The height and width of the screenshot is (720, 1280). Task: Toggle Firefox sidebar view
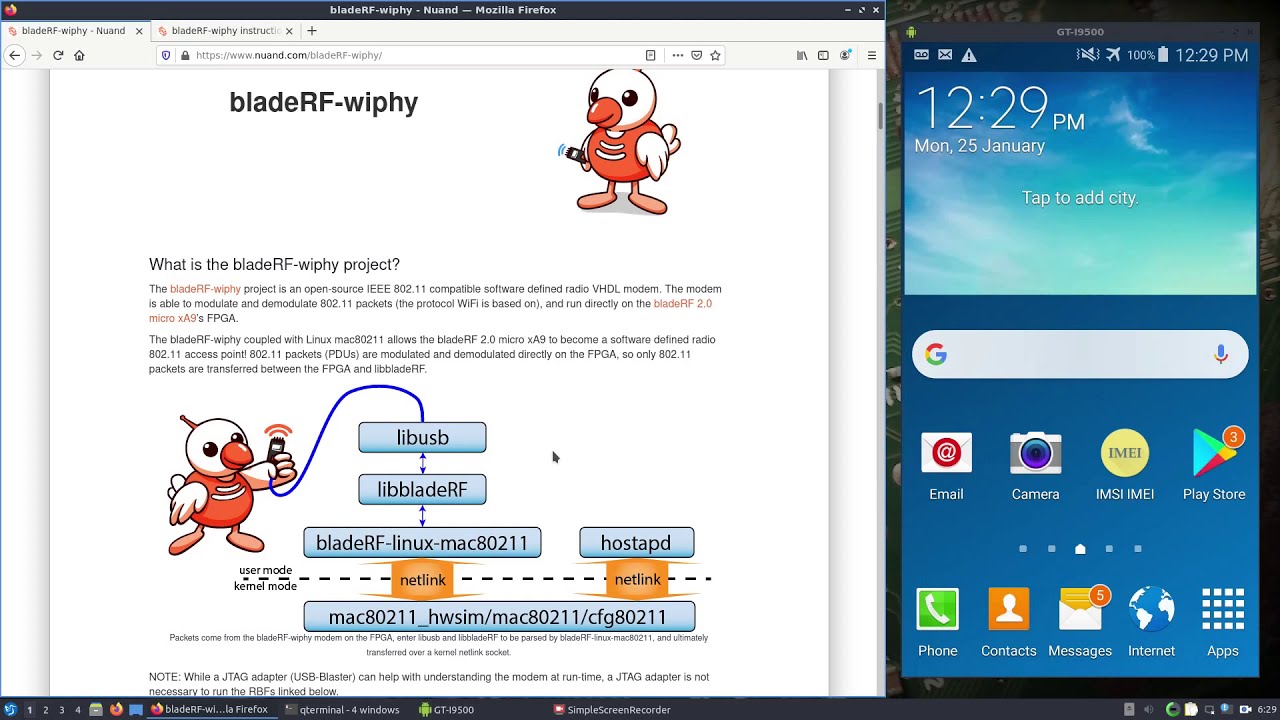pyautogui.click(x=823, y=55)
